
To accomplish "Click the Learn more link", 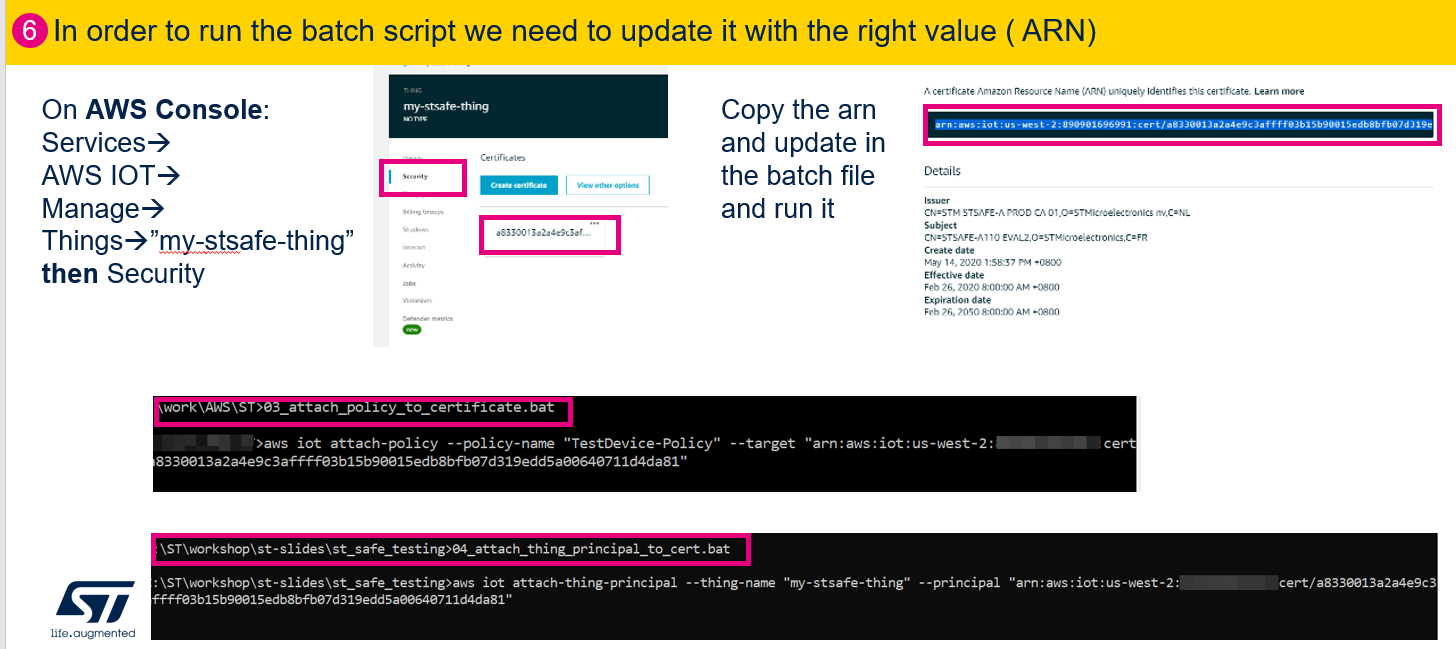I will [1279, 91].
